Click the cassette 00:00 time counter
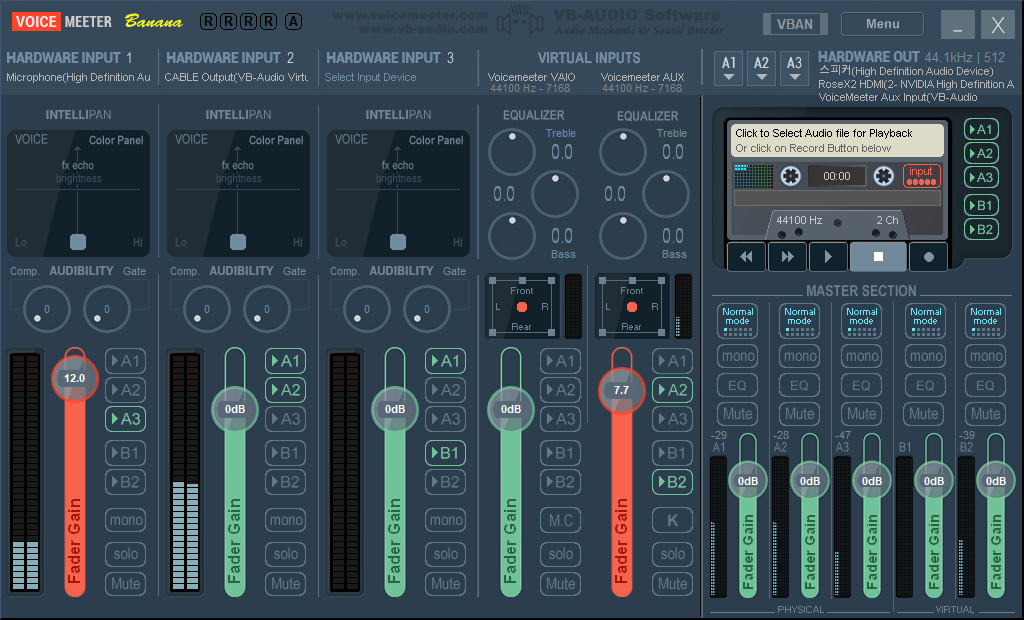This screenshot has width=1024, height=620. tap(837, 176)
